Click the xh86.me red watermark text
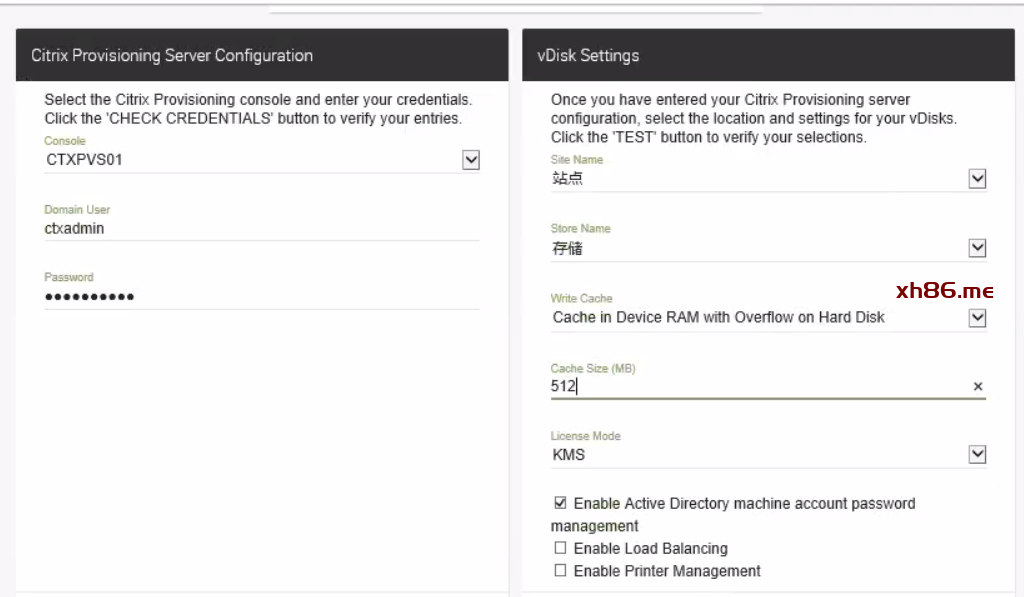 point(944,291)
